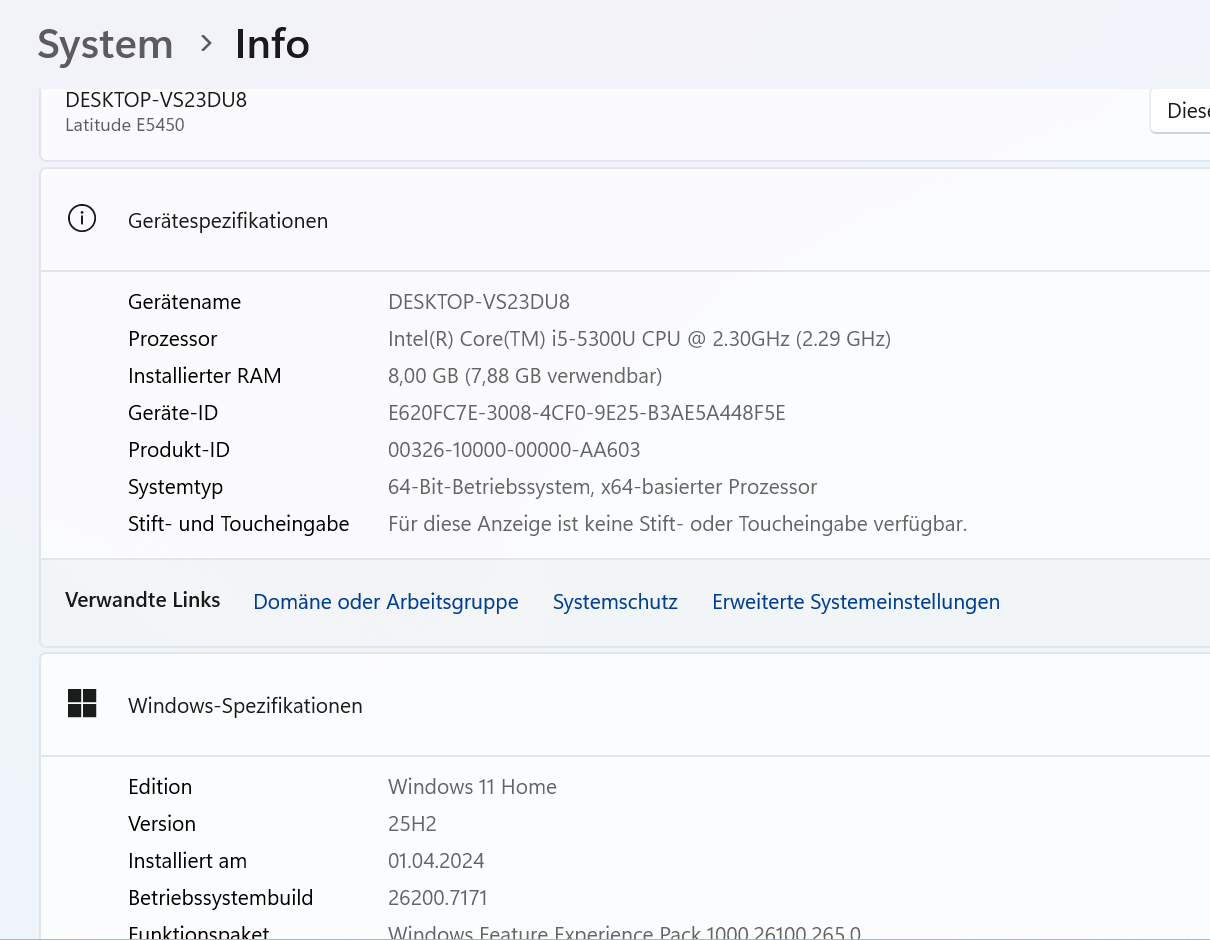
Task: Click the Windows logo icon beside Windows-Spezifikationen
Action: pyautogui.click(x=82, y=704)
